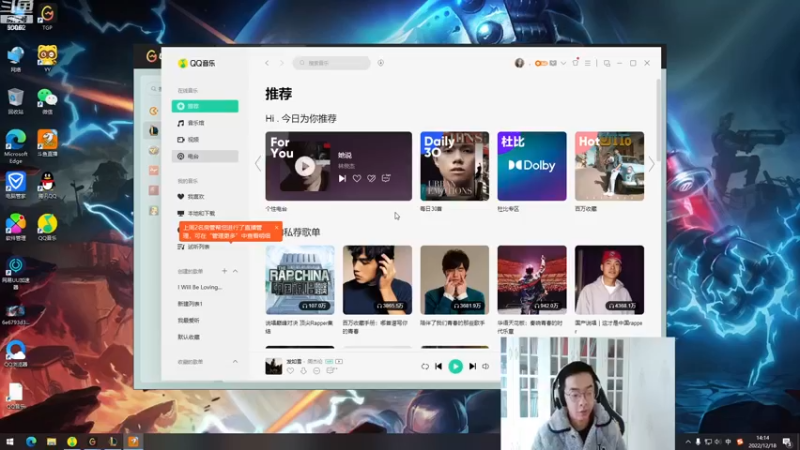800x450 pixels.
Task: Open 我喜欢 favorites list
Action: click(x=205, y=196)
